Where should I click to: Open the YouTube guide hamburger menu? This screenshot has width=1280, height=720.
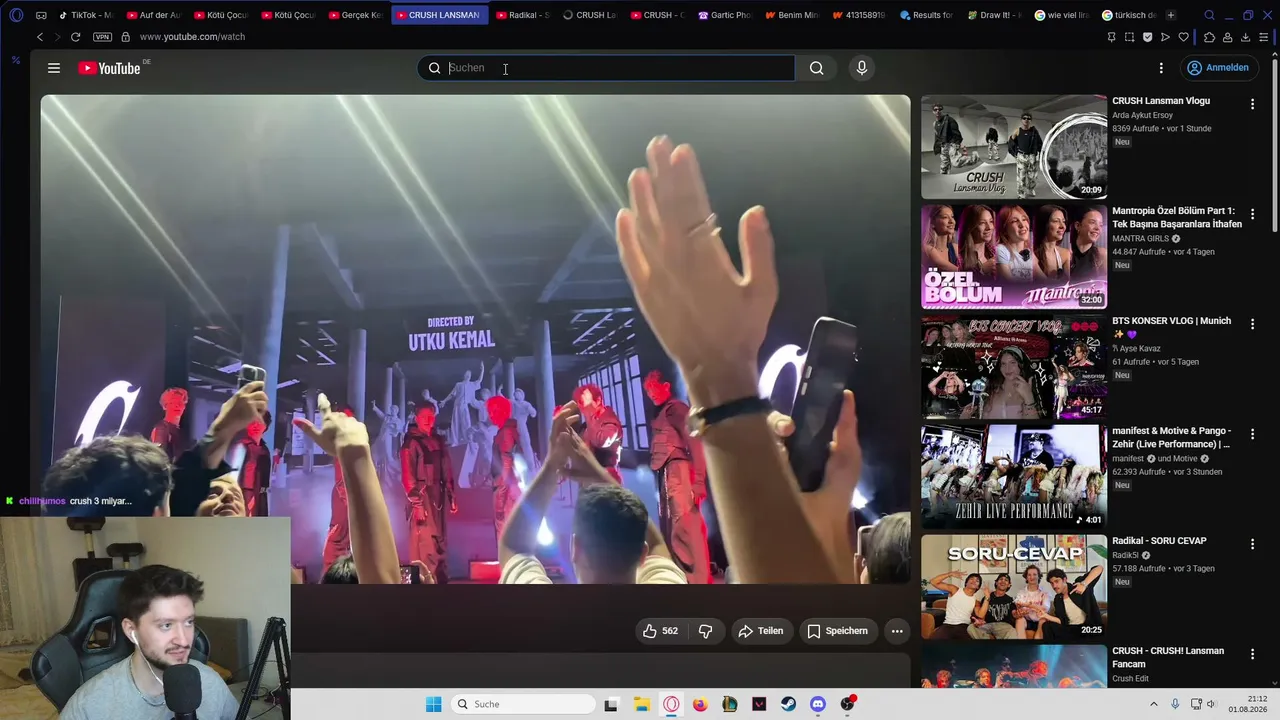54,68
